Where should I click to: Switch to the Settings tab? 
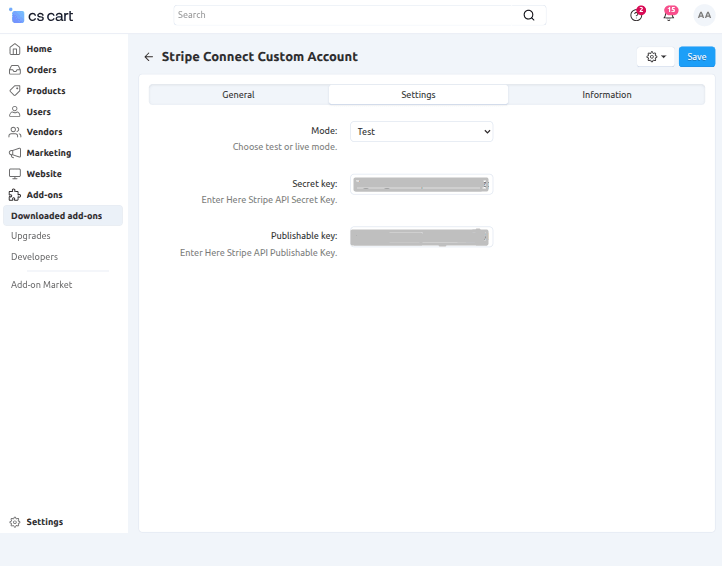click(x=418, y=94)
